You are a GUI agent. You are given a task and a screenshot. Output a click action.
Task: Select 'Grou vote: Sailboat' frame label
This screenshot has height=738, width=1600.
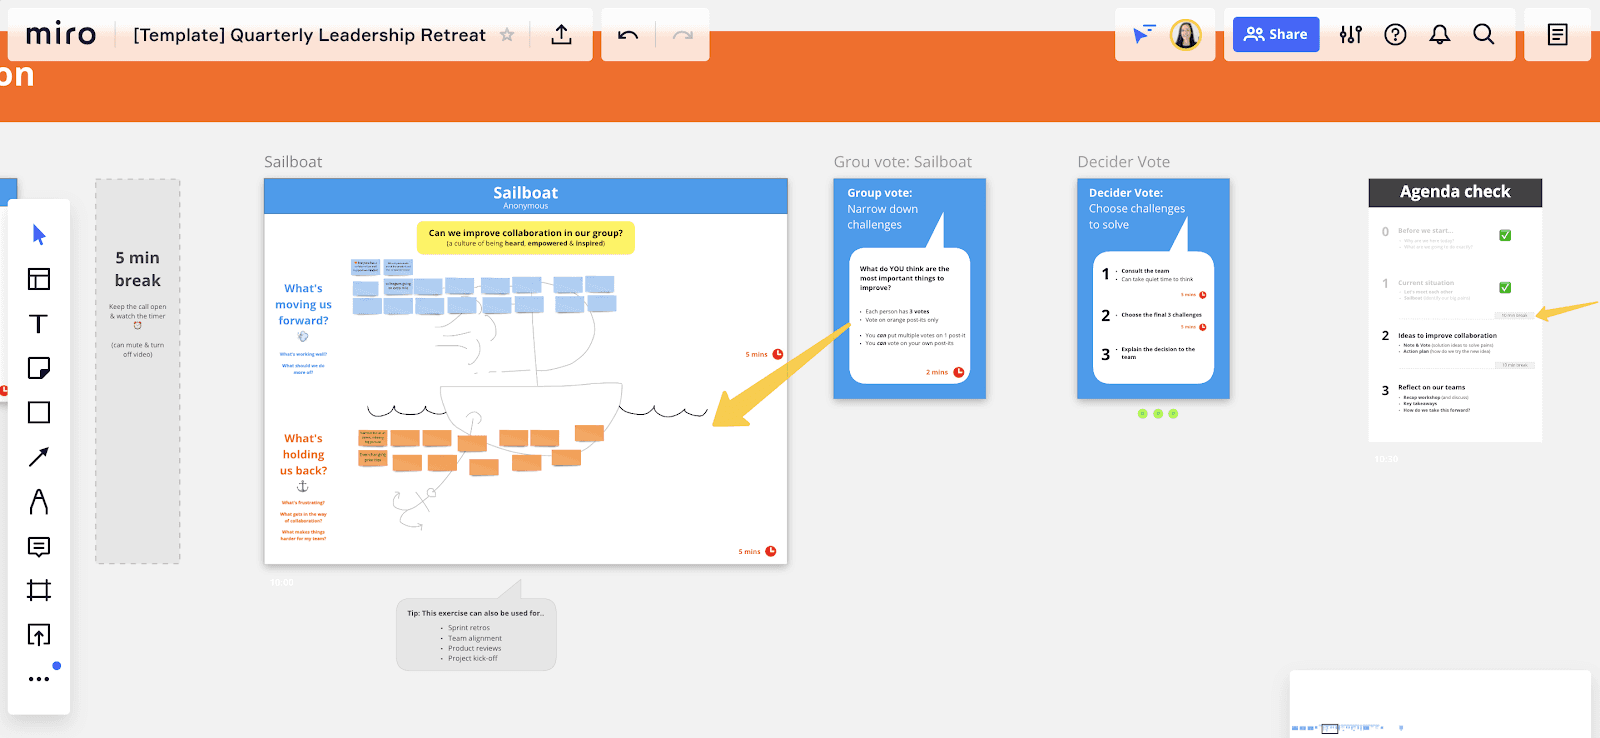click(903, 162)
